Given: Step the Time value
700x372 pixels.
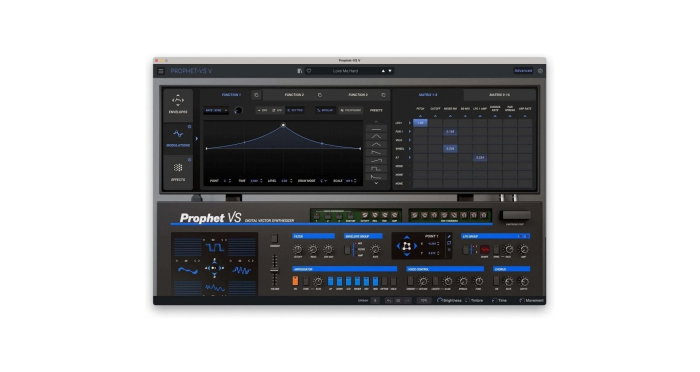Looking at the screenshot, I should point(261,181).
